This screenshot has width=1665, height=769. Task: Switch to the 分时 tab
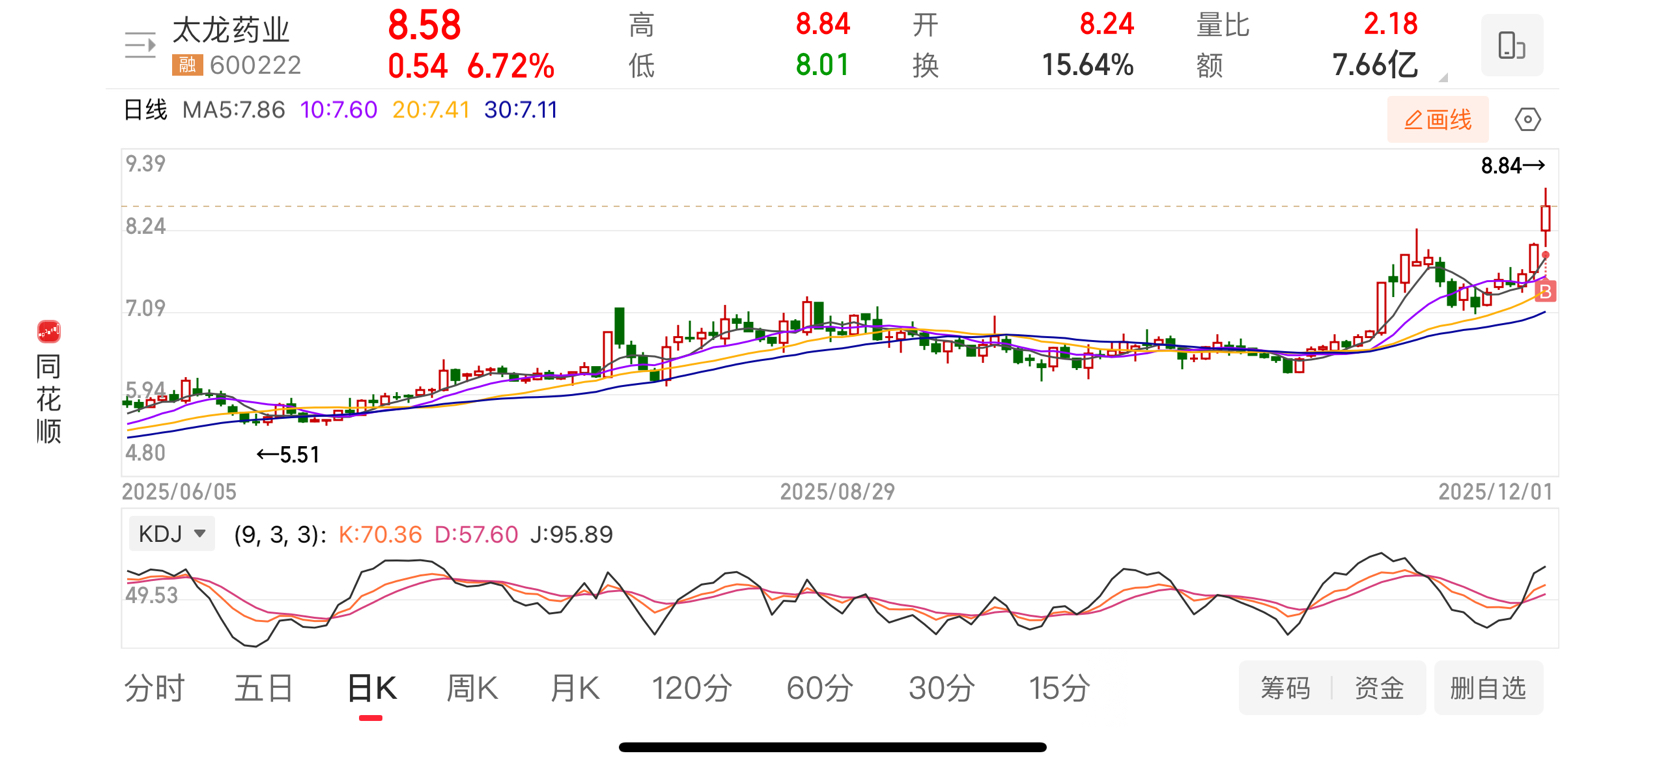pyautogui.click(x=155, y=688)
